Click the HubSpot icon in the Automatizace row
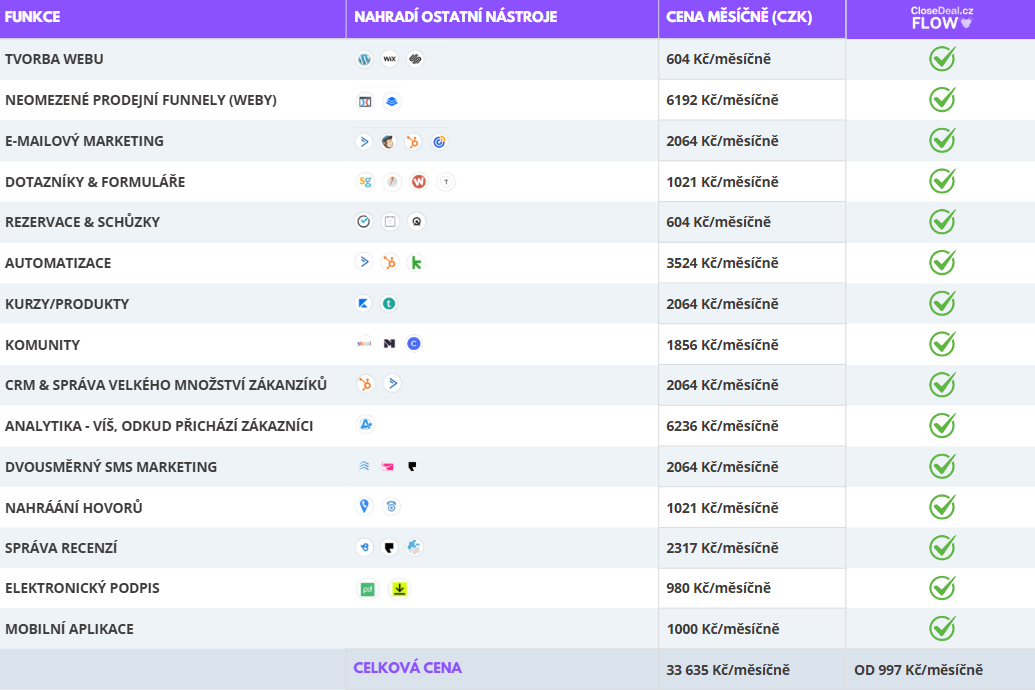Screen dimensions: 1035x690 click(x=390, y=263)
